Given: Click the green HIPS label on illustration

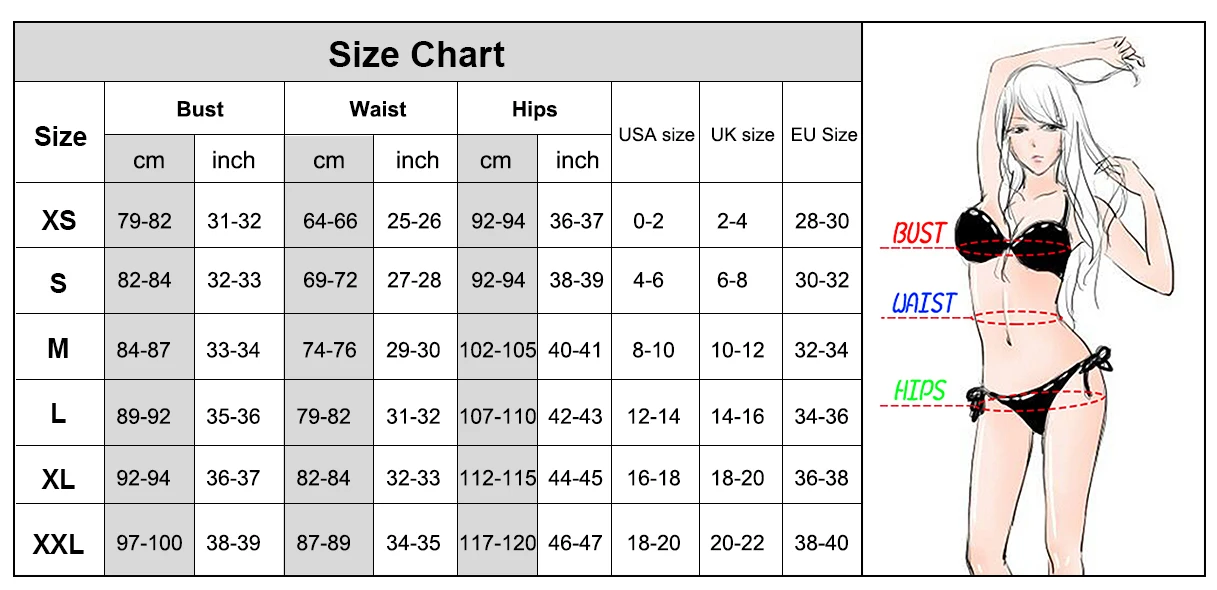Looking at the screenshot, I should 919,391.
